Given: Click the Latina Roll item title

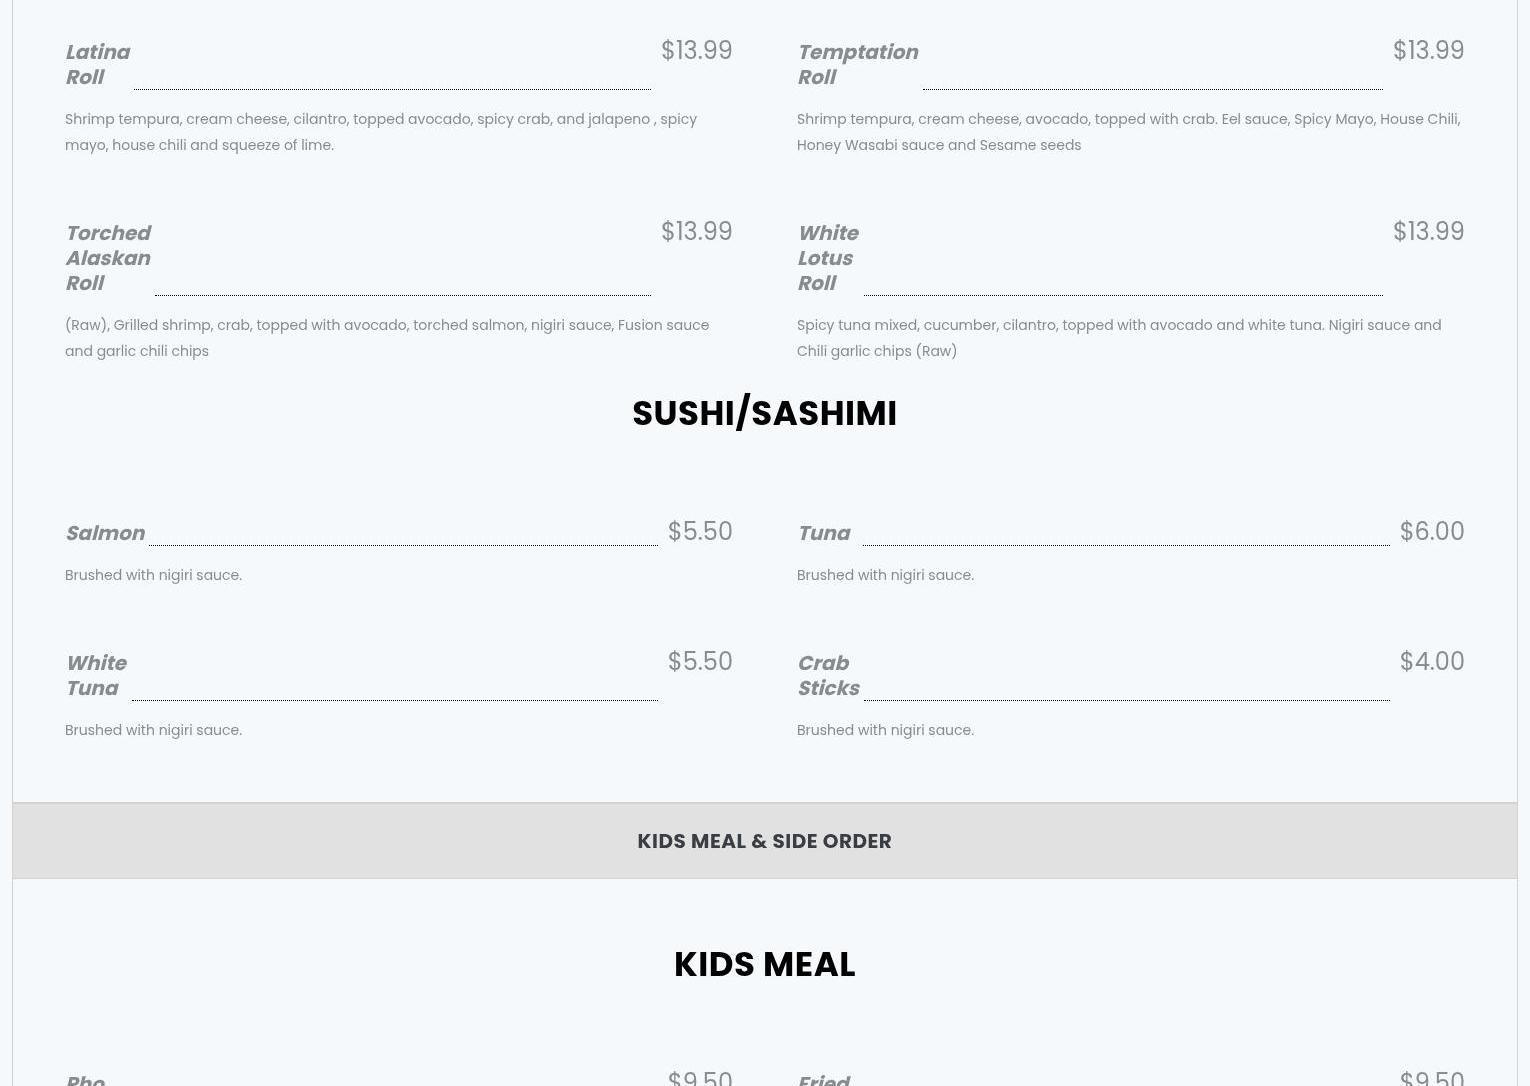Looking at the screenshot, I should (97, 64).
